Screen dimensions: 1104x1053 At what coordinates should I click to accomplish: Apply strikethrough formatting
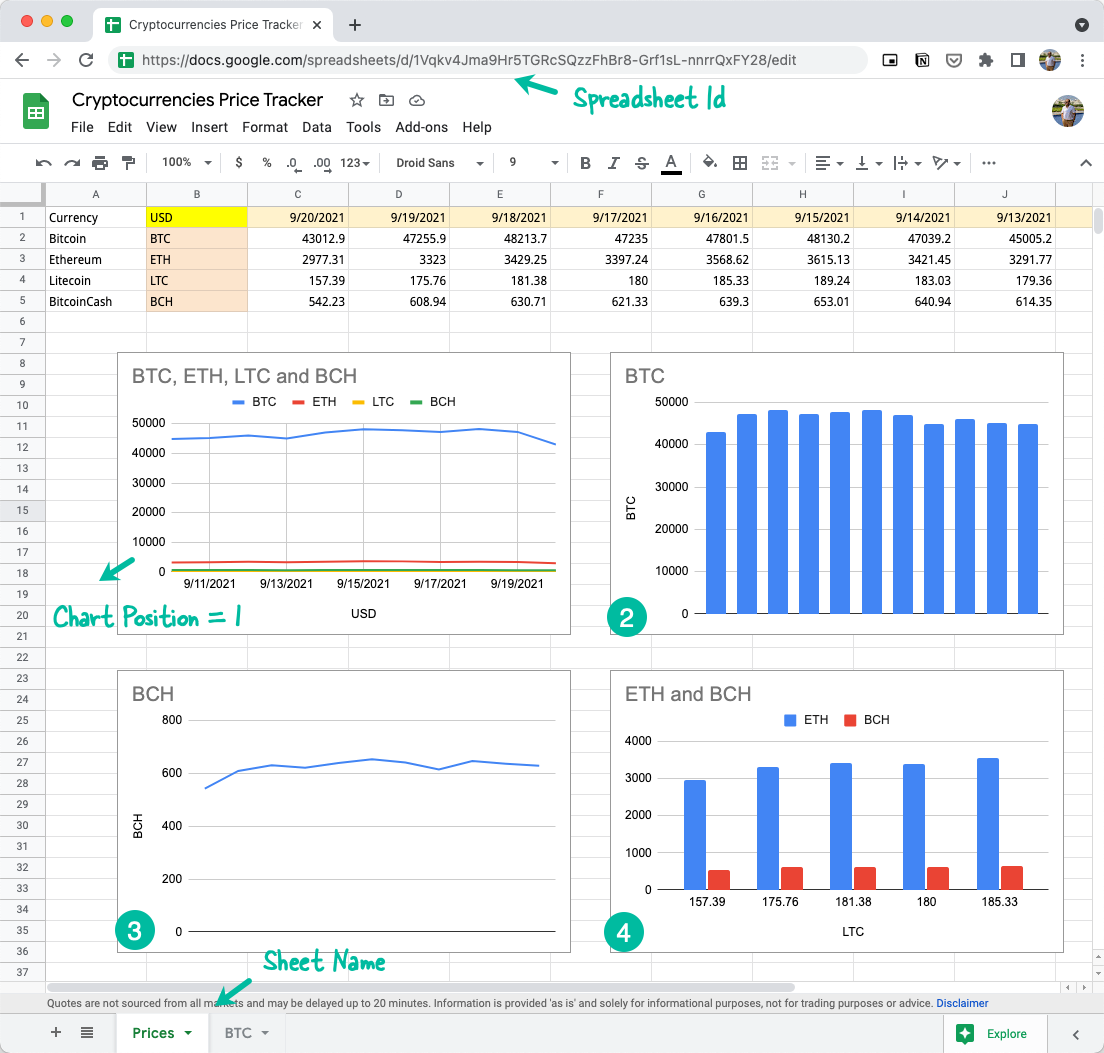(640, 162)
